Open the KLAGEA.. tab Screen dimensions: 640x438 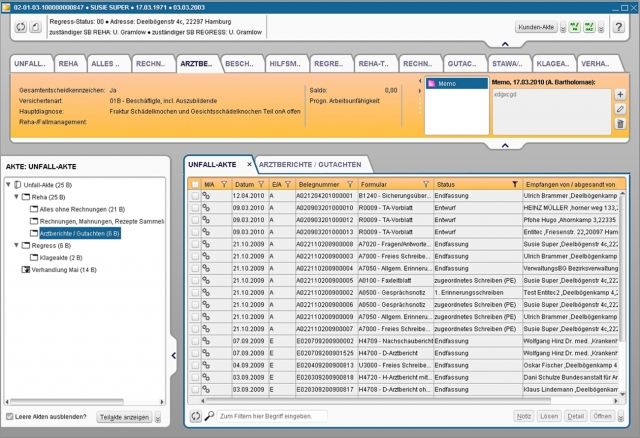coord(553,64)
